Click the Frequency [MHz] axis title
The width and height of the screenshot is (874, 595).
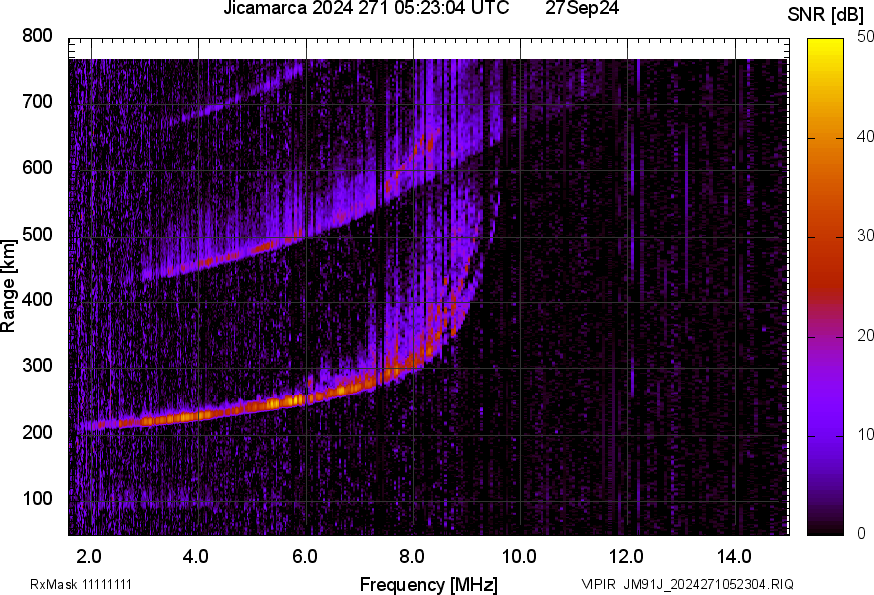(x=428, y=584)
